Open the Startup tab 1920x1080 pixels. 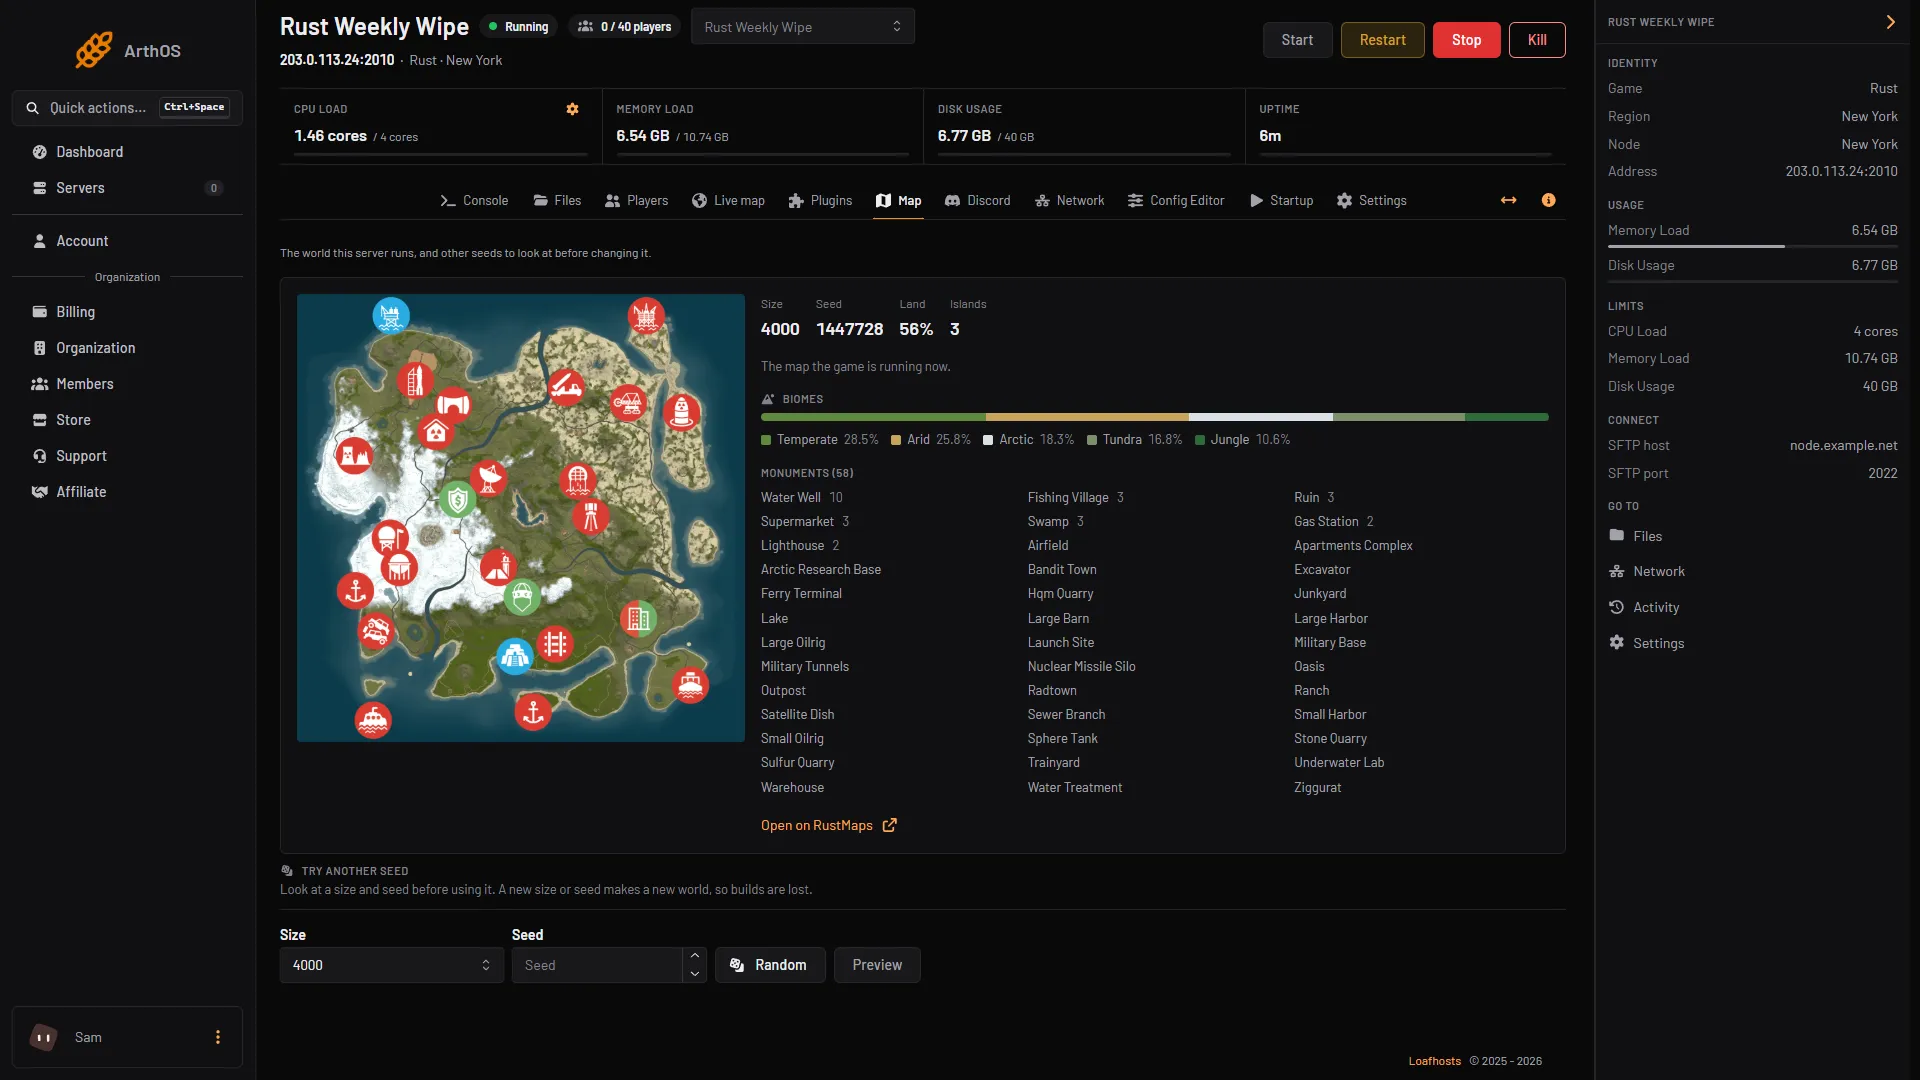pos(1281,200)
